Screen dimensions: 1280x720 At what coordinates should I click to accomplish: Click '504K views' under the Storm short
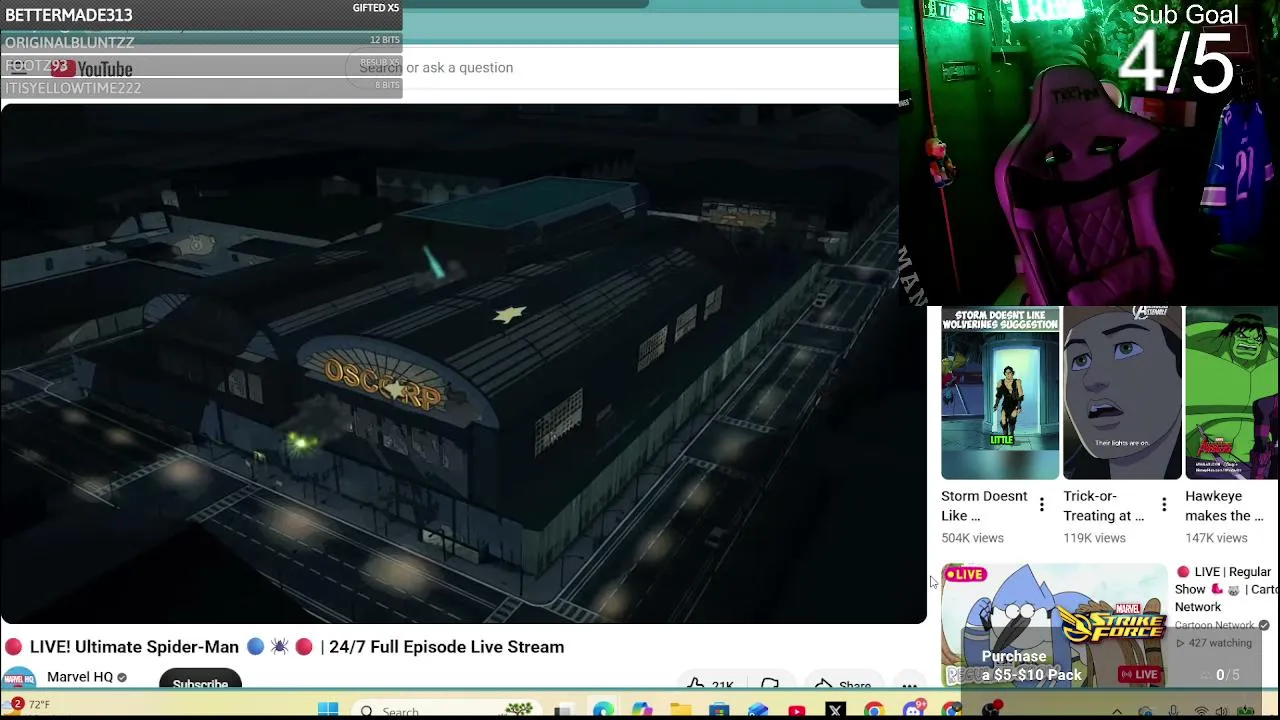click(972, 538)
